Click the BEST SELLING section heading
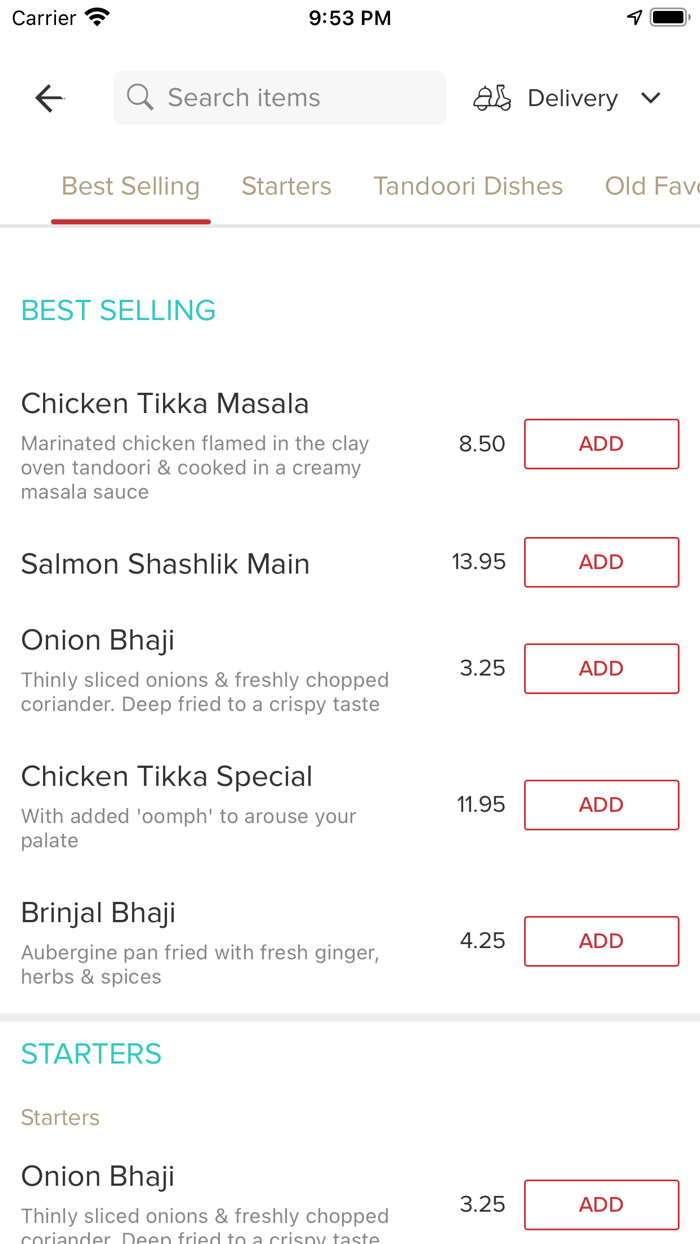The height and width of the screenshot is (1244, 700). click(118, 311)
